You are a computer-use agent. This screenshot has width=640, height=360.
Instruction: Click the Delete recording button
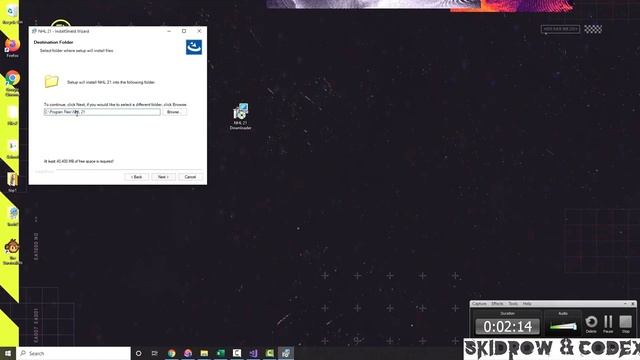(x=591, y=324)
